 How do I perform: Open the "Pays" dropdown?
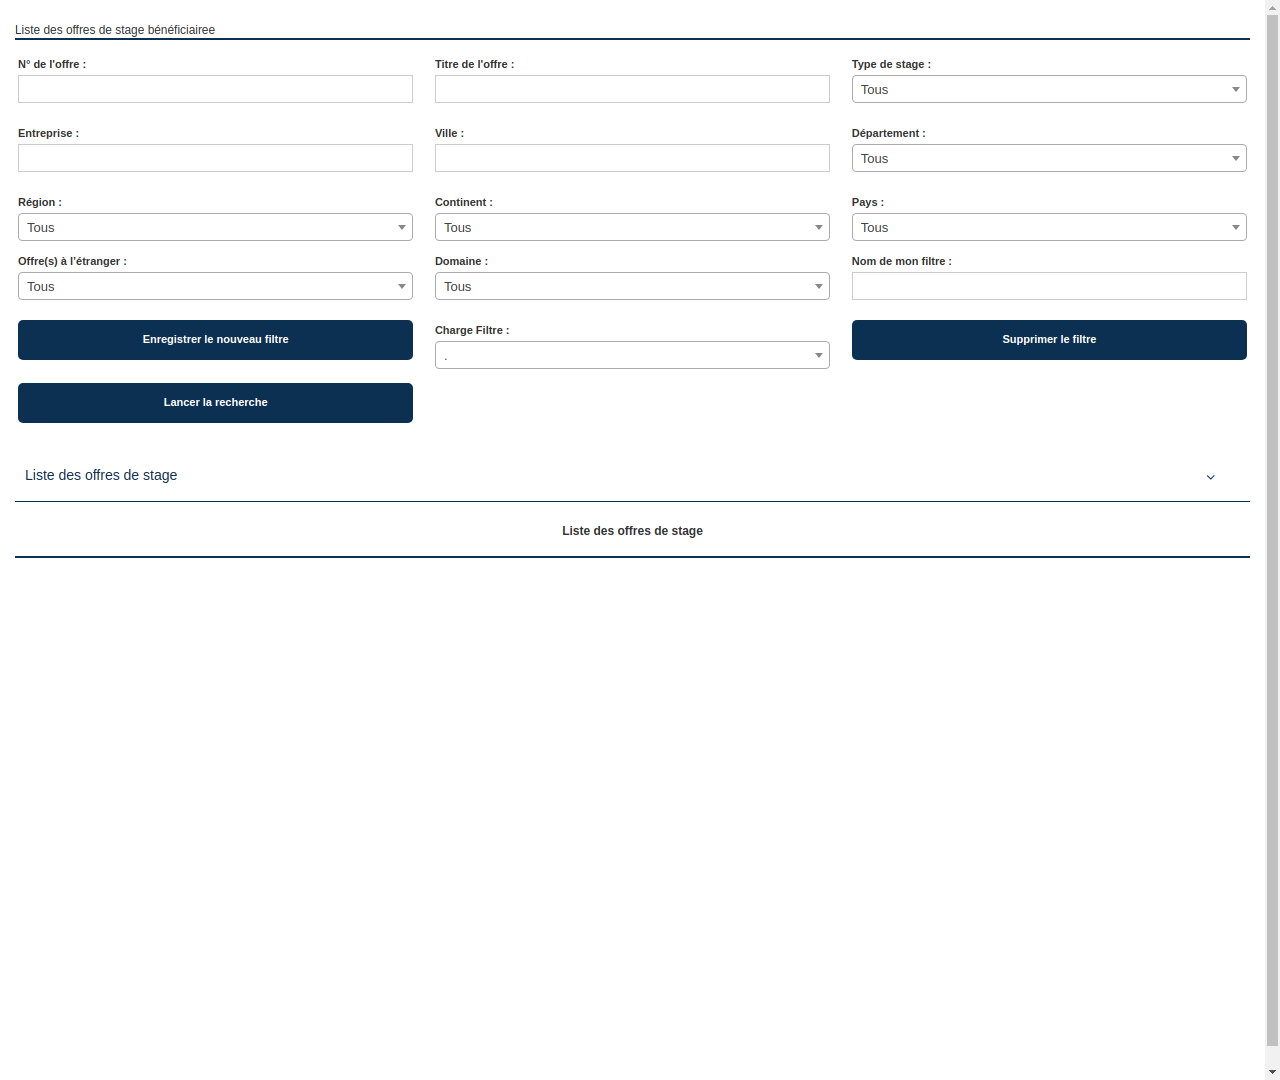(x=1048, y=227)
